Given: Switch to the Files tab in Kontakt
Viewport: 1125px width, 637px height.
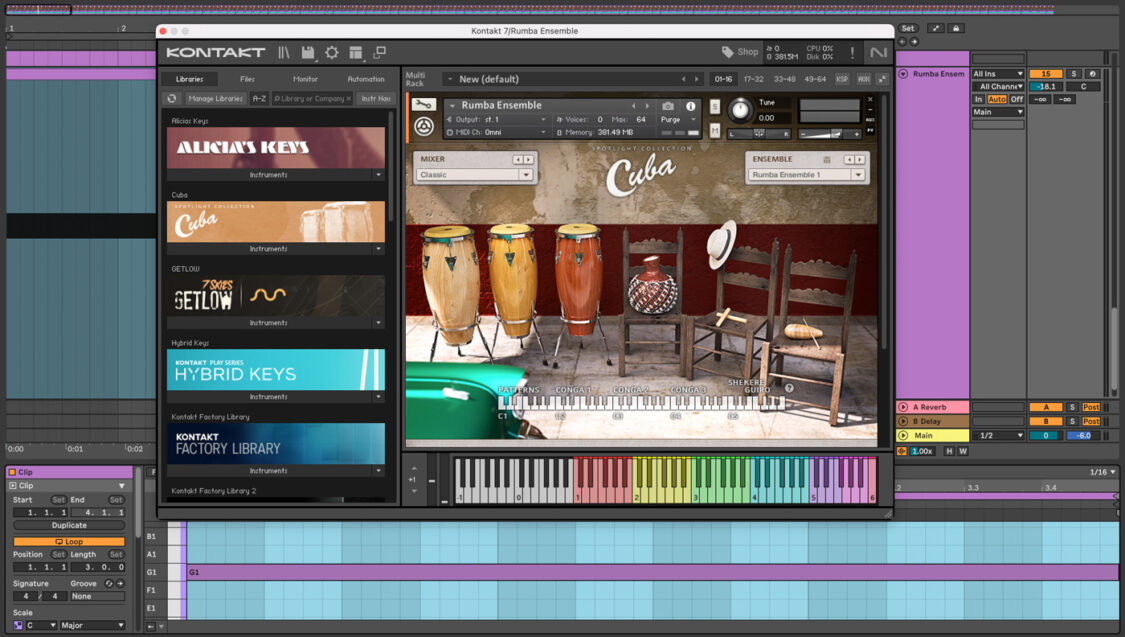Looking at the screenshot, I should point(247,79).
